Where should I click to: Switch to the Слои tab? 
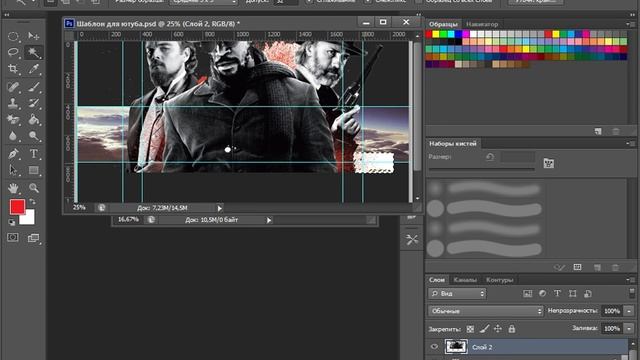(x=436, y=280)
